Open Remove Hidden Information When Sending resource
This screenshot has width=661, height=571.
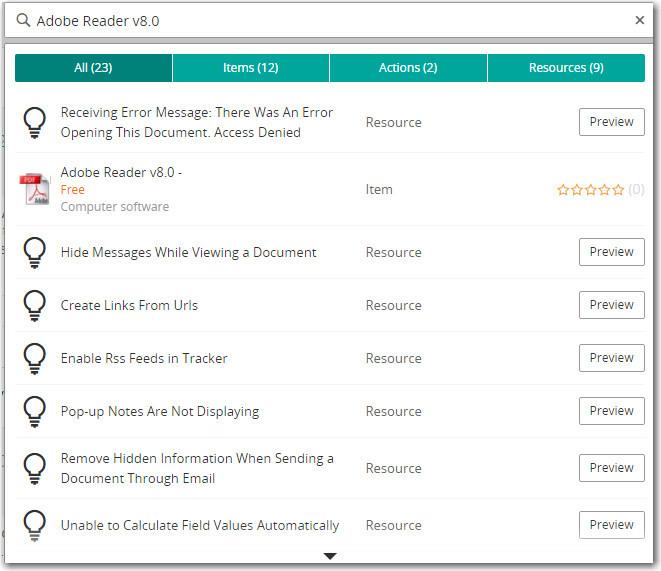(x=197, y=468)
